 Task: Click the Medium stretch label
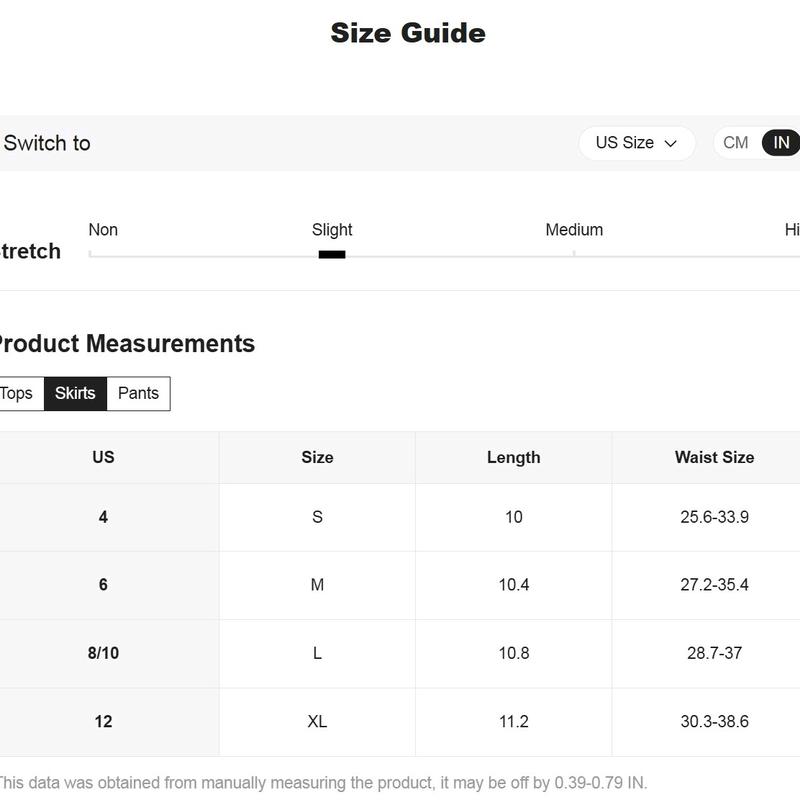[574, 230]
